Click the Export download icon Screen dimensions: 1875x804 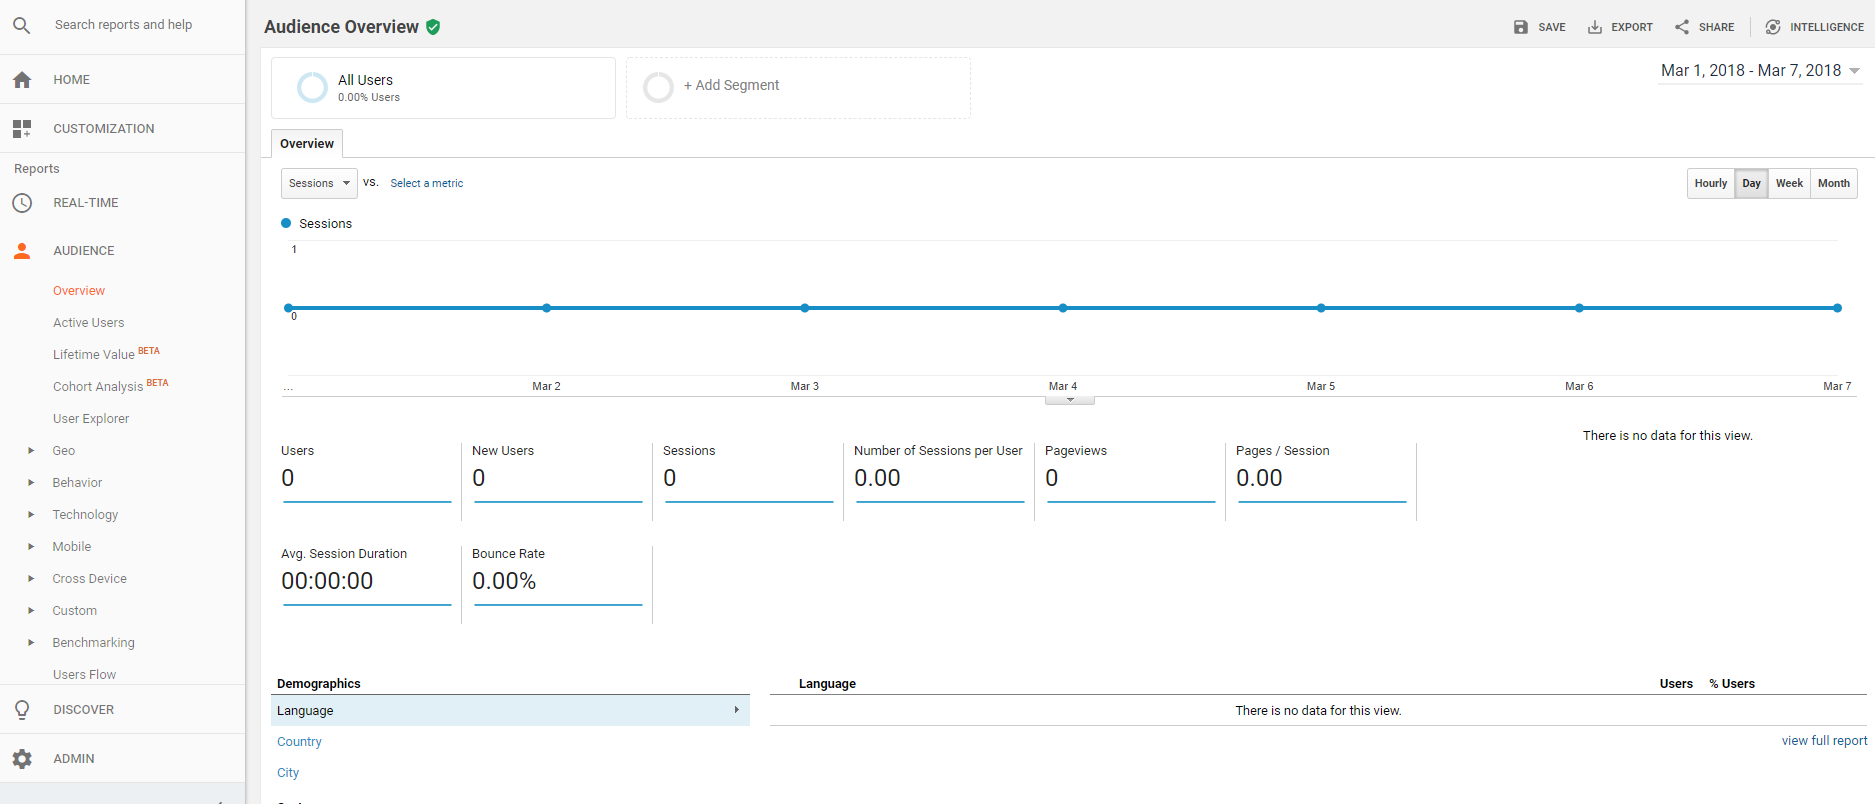click(x=1595, y=27)
